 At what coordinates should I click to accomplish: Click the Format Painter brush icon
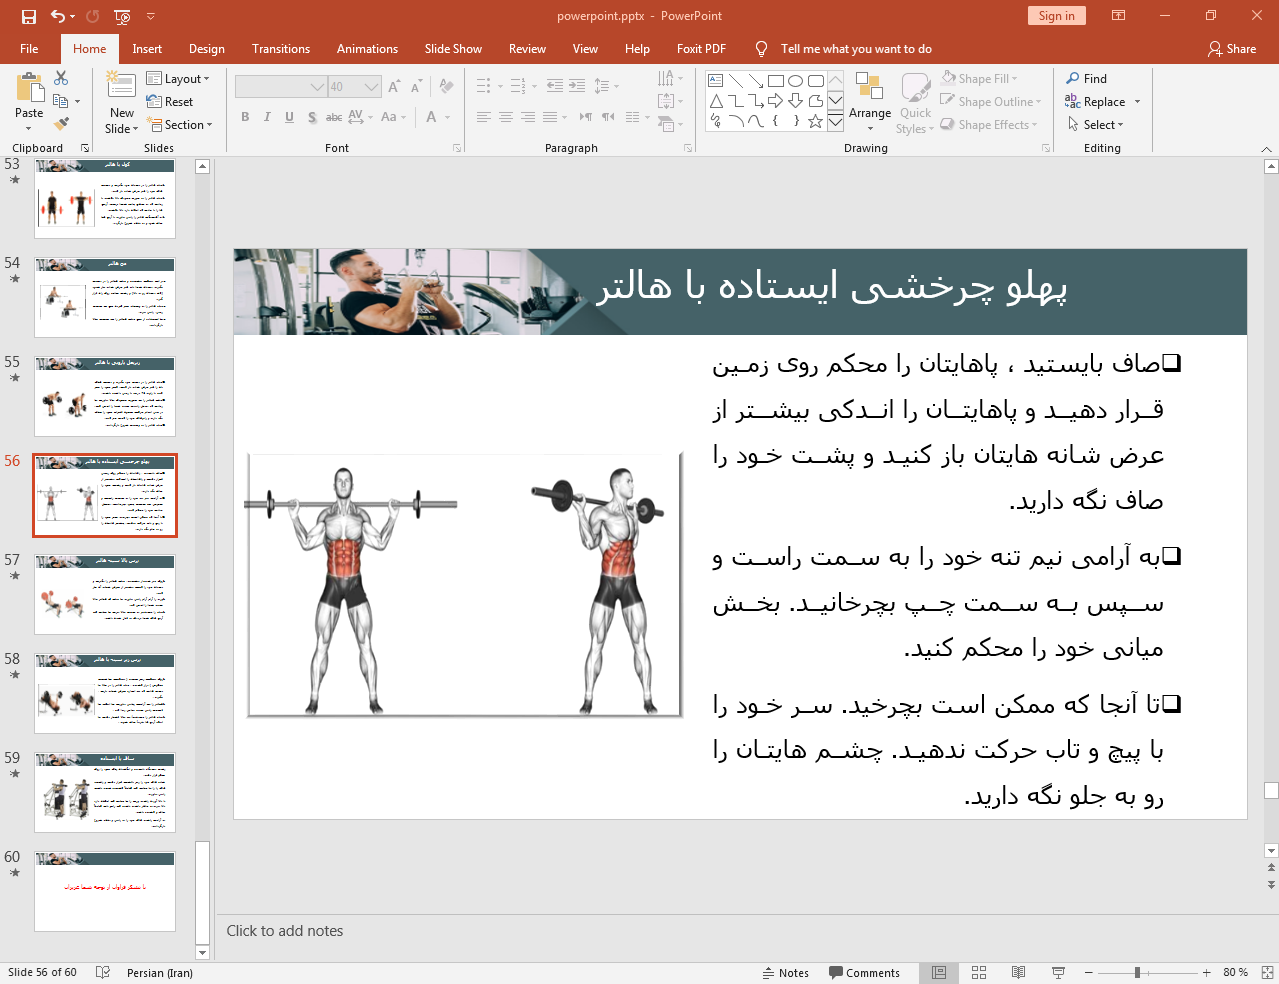coord(61,124)
